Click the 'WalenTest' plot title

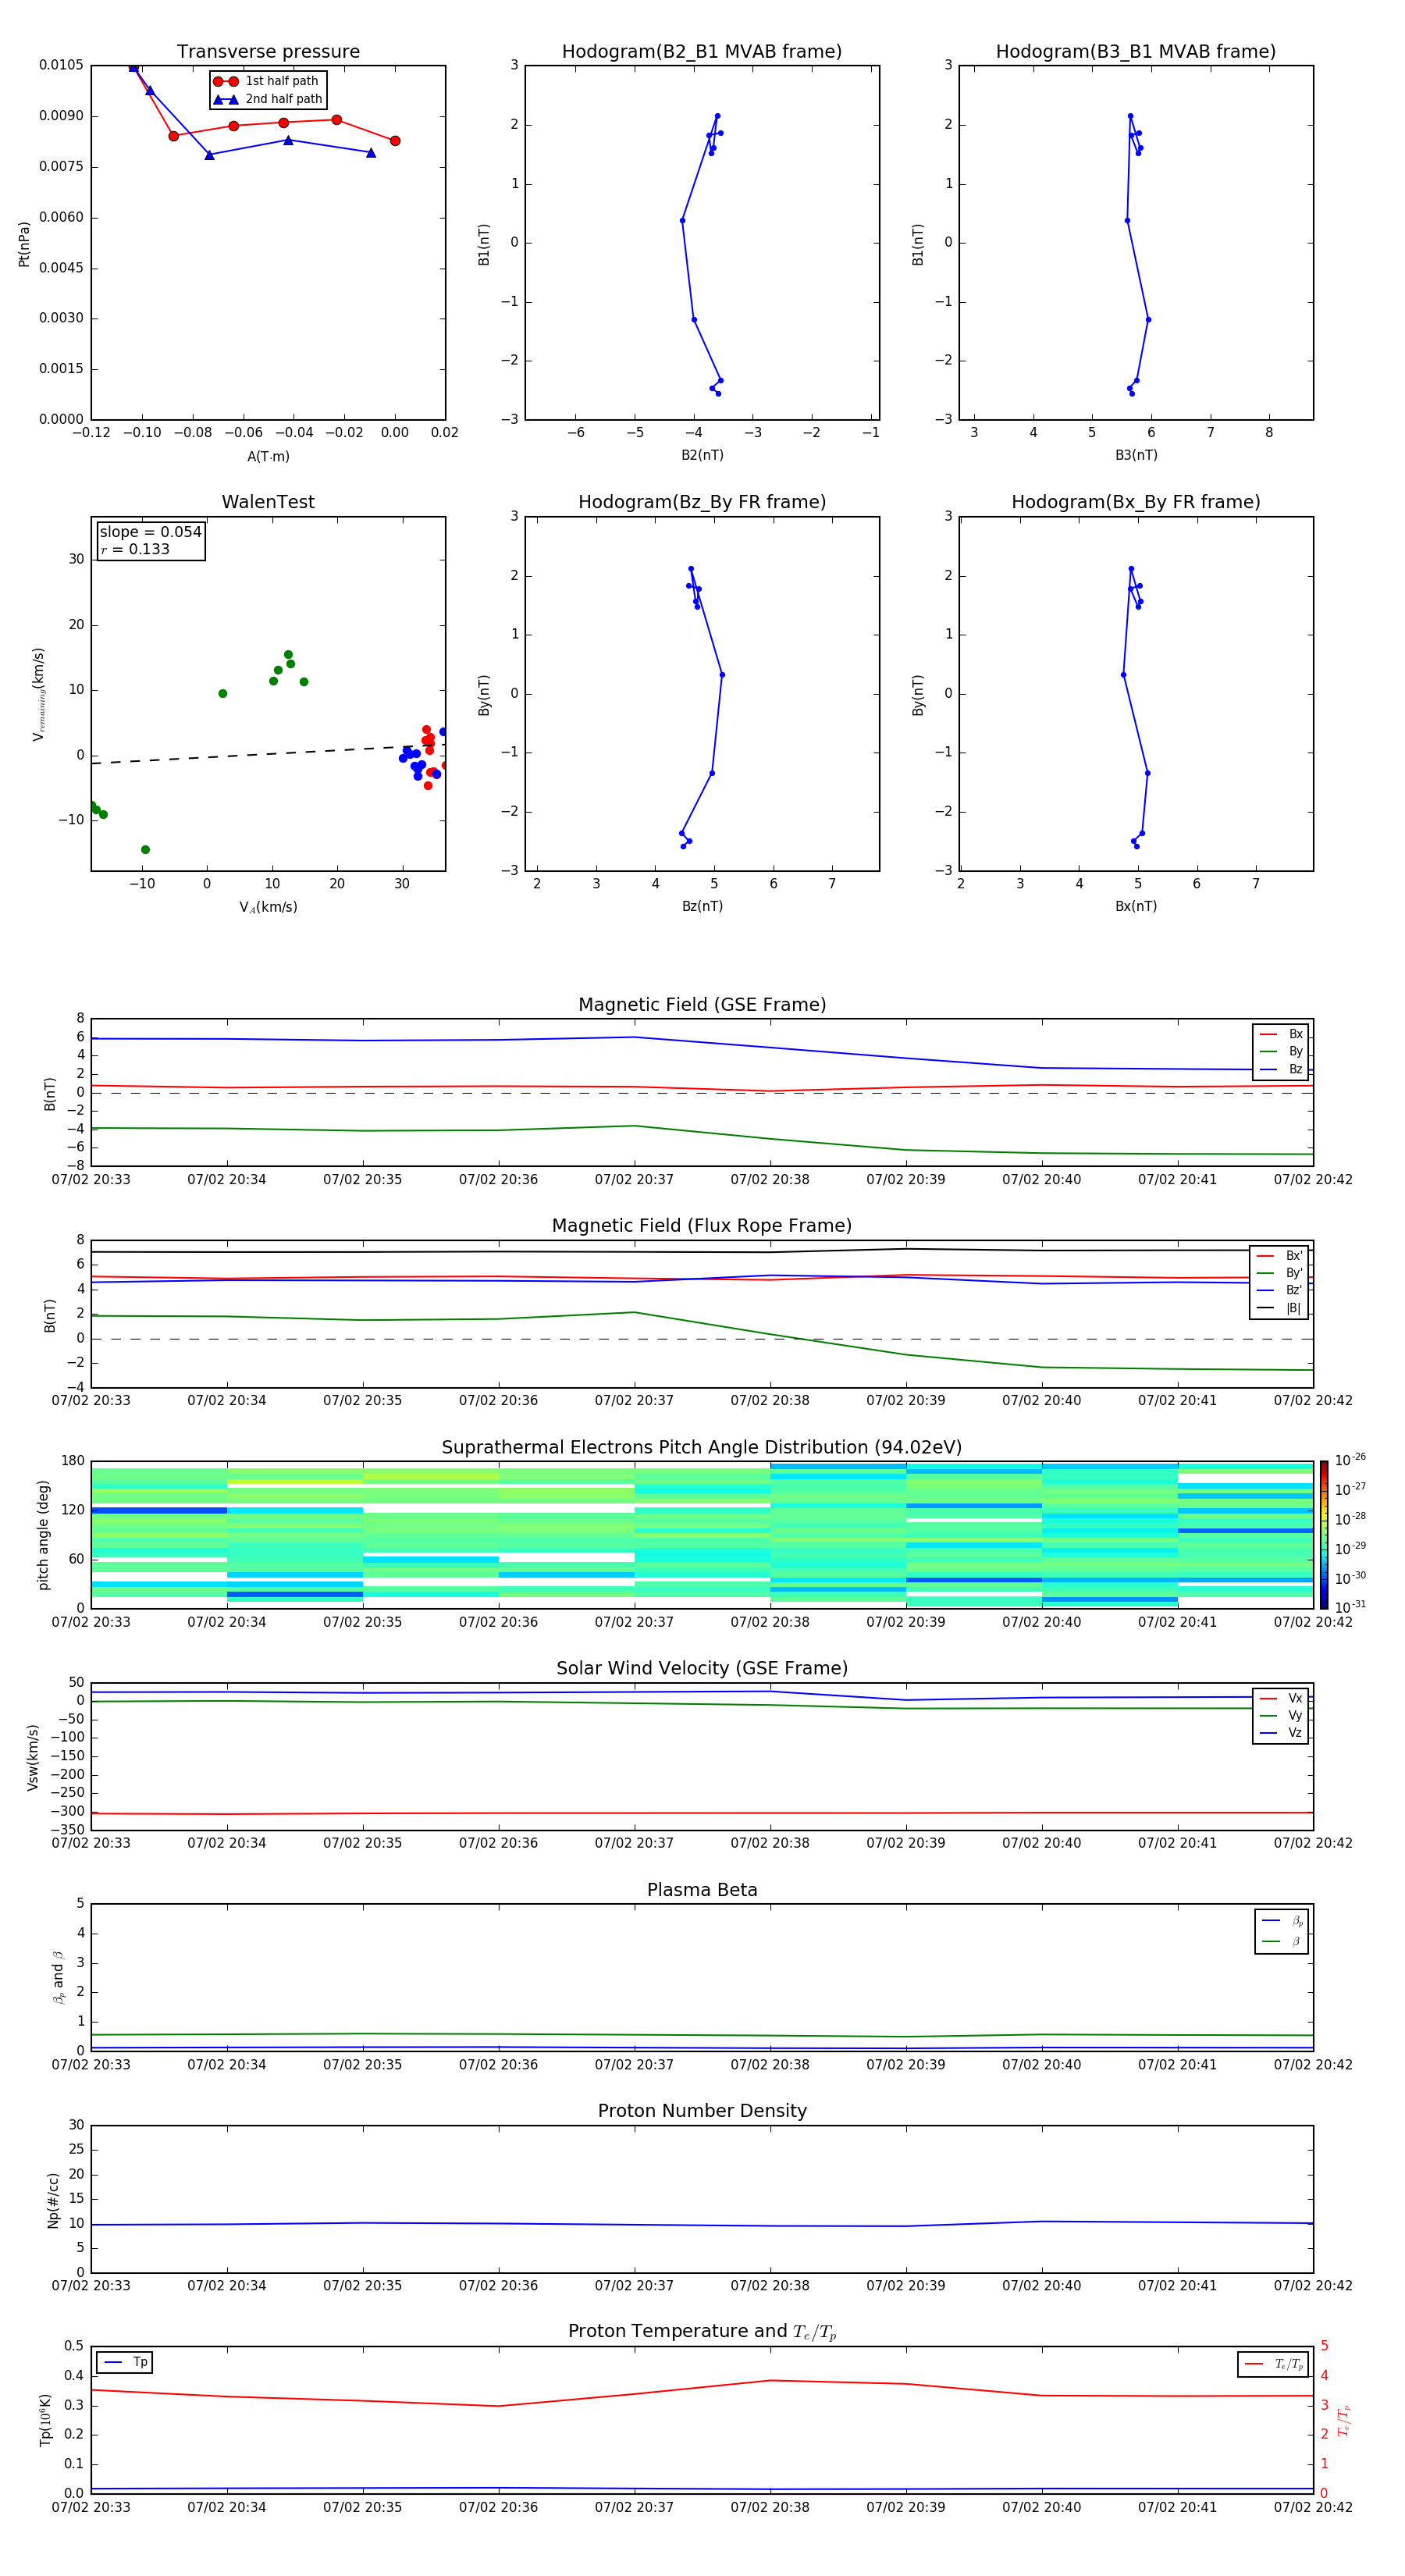pos(268,502)
